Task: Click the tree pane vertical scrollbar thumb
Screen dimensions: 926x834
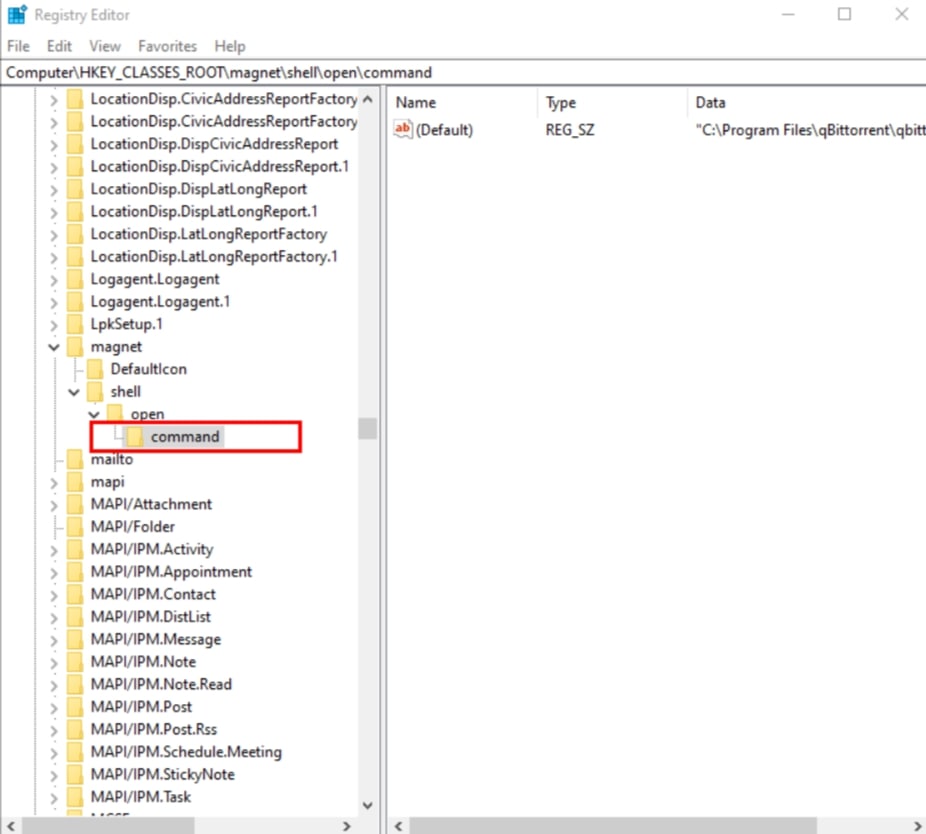Action: click(367, 429)
